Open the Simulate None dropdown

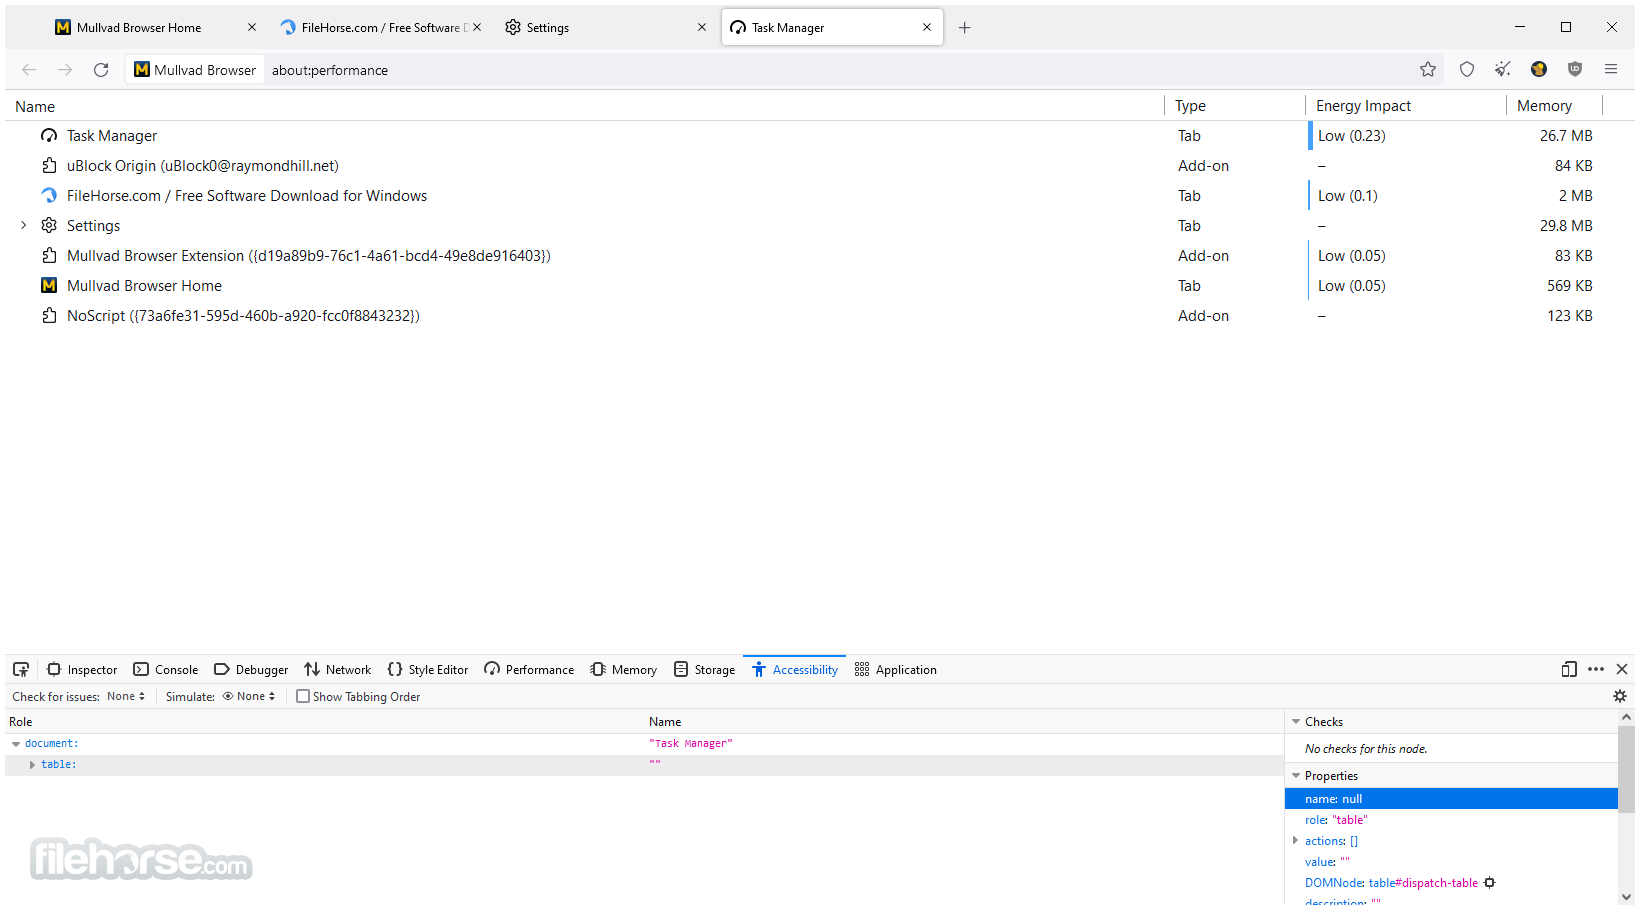coord(248,697)
